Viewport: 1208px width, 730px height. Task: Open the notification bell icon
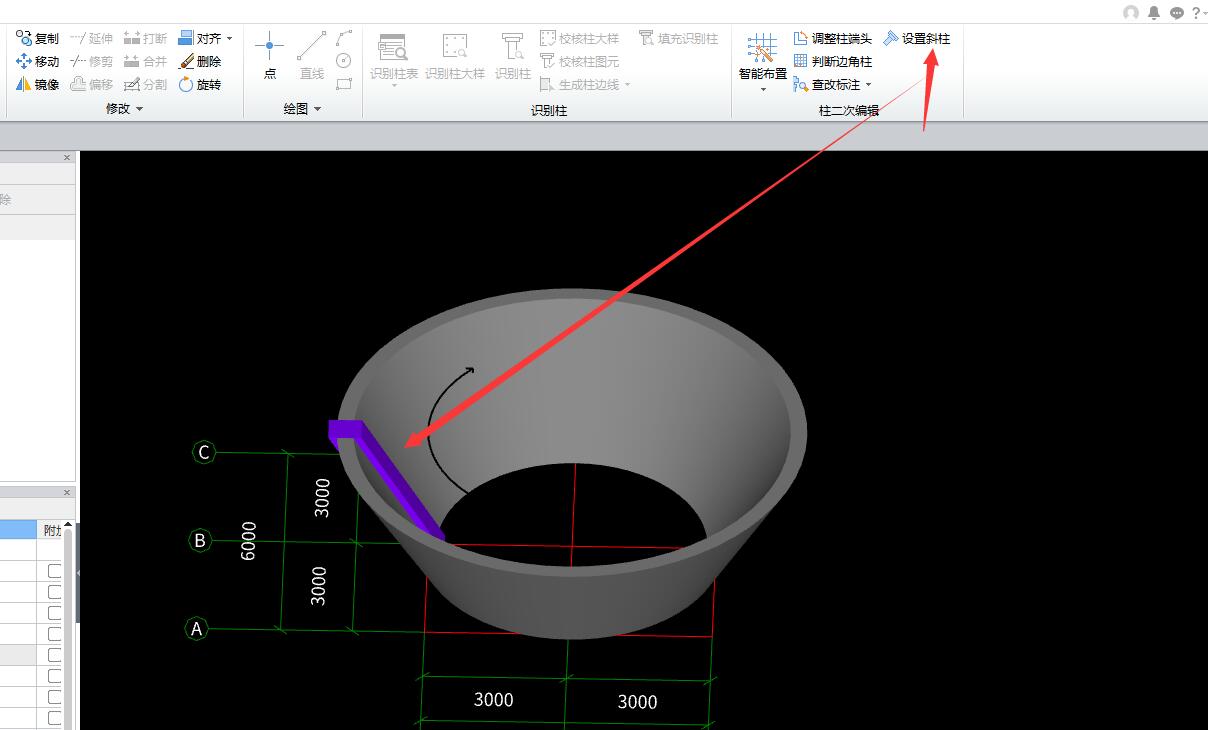click(1154, 13)
